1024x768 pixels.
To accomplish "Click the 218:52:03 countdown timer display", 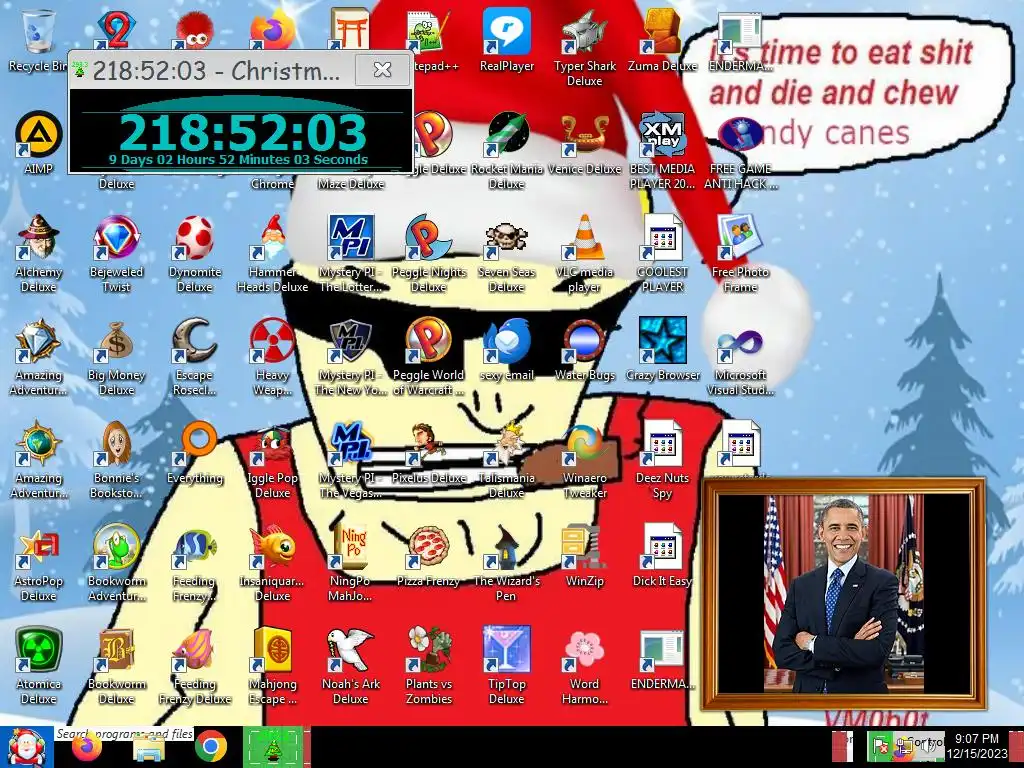I will coord(242,133).
